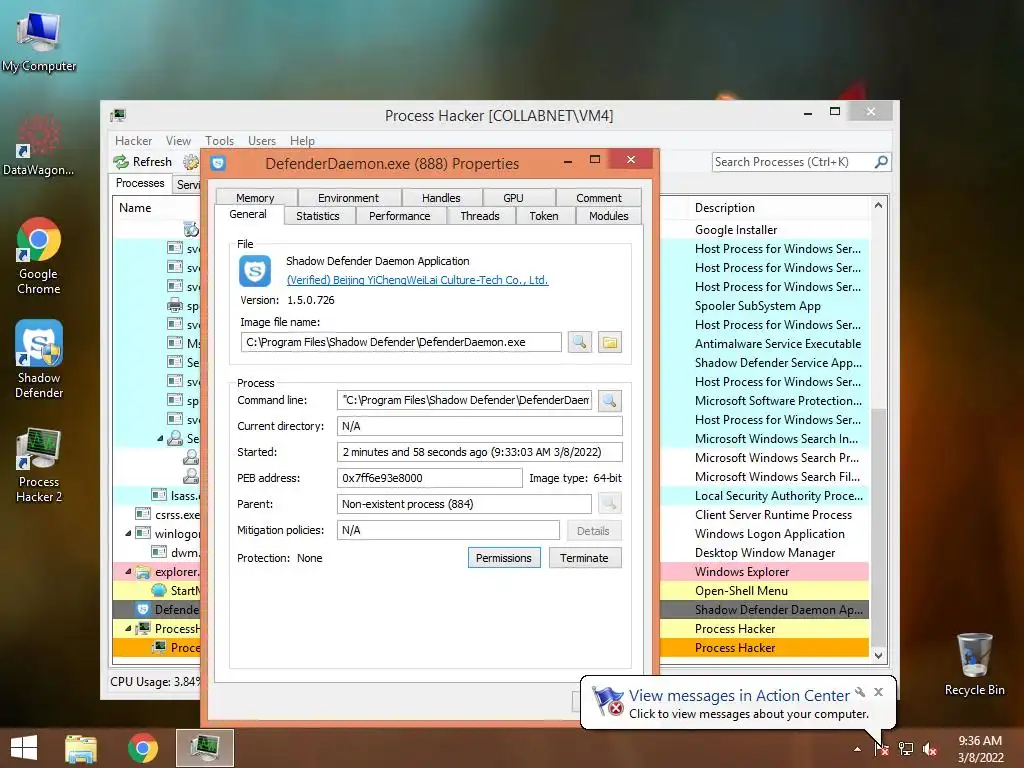Switch to the GPU tab
1024x768 pixels.
pos(513,198)
